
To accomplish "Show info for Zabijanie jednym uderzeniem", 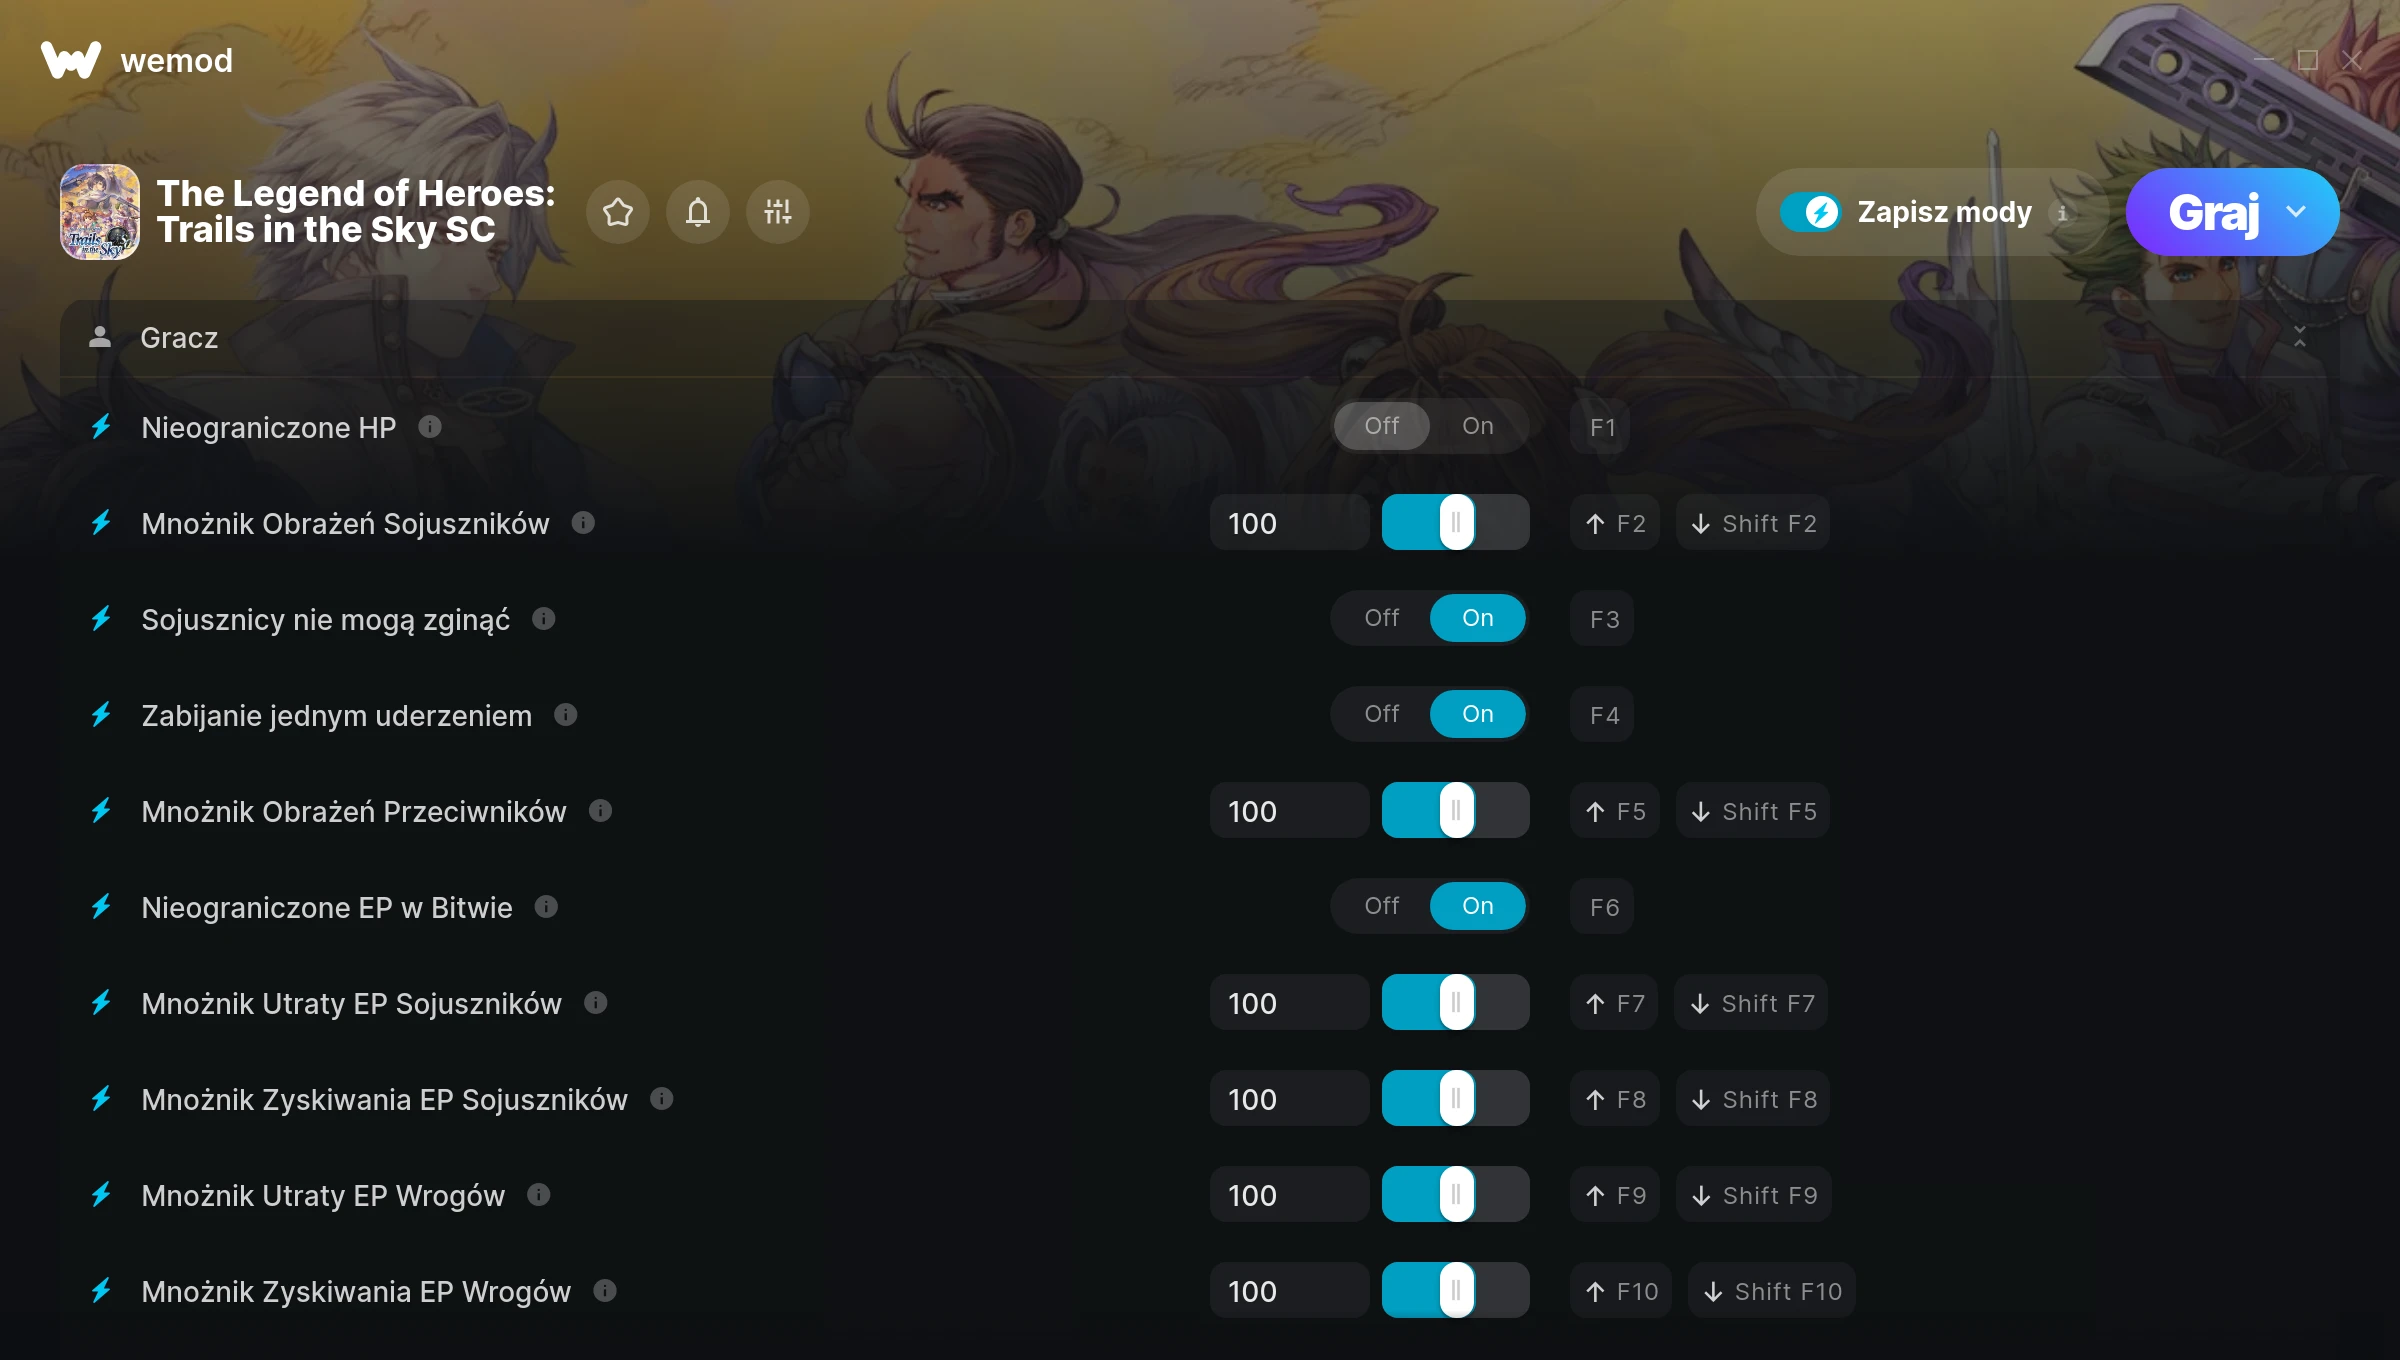I will click(x=566, y=715).
